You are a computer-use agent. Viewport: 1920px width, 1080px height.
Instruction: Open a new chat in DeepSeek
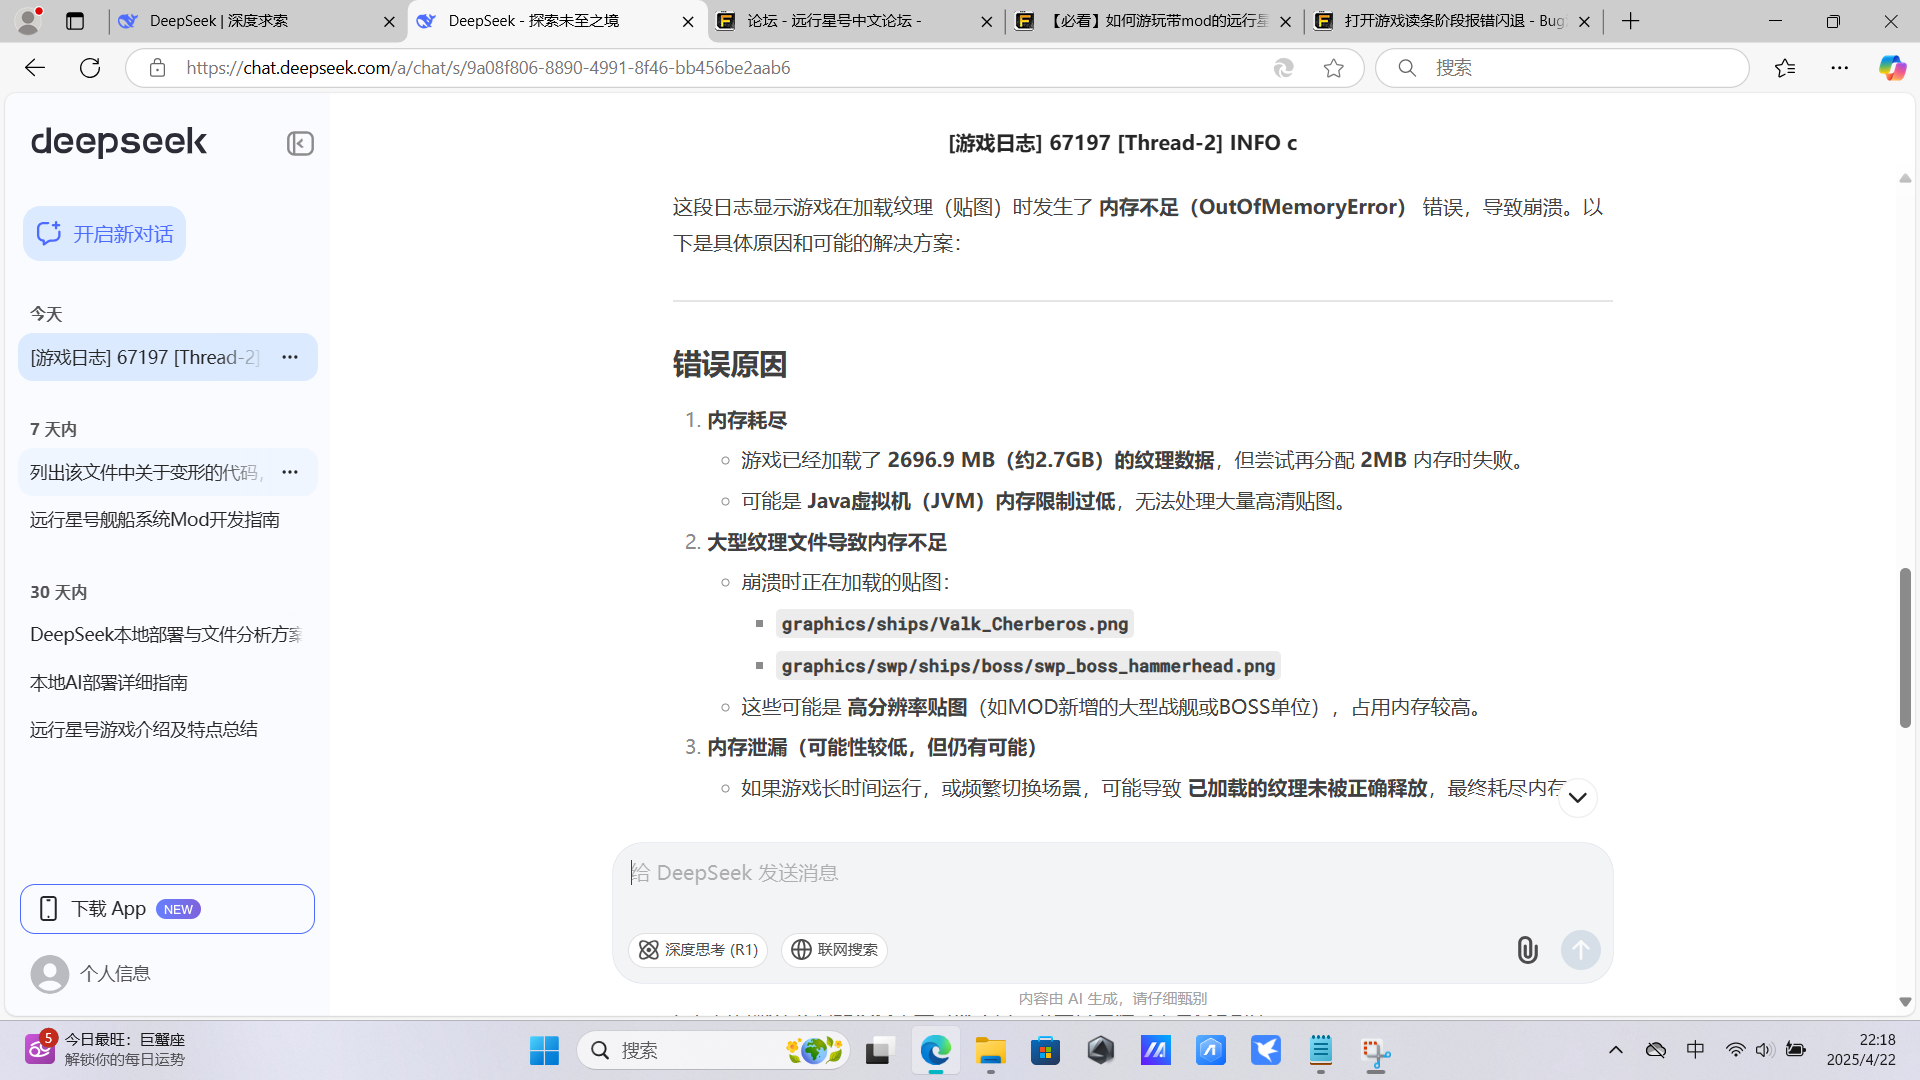coord(104,232)
